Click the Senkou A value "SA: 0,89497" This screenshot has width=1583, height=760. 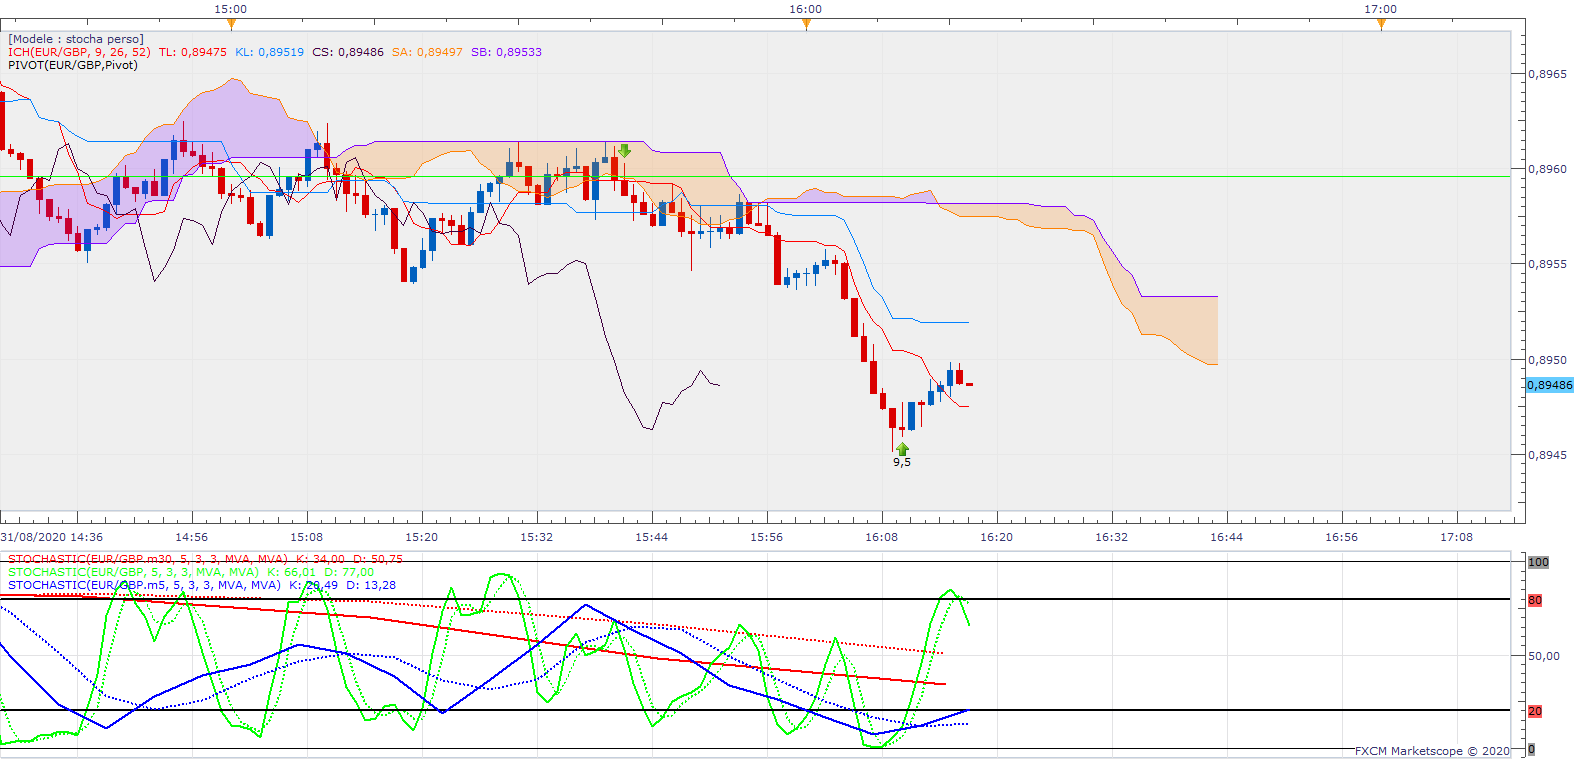(x=427, y=52)
